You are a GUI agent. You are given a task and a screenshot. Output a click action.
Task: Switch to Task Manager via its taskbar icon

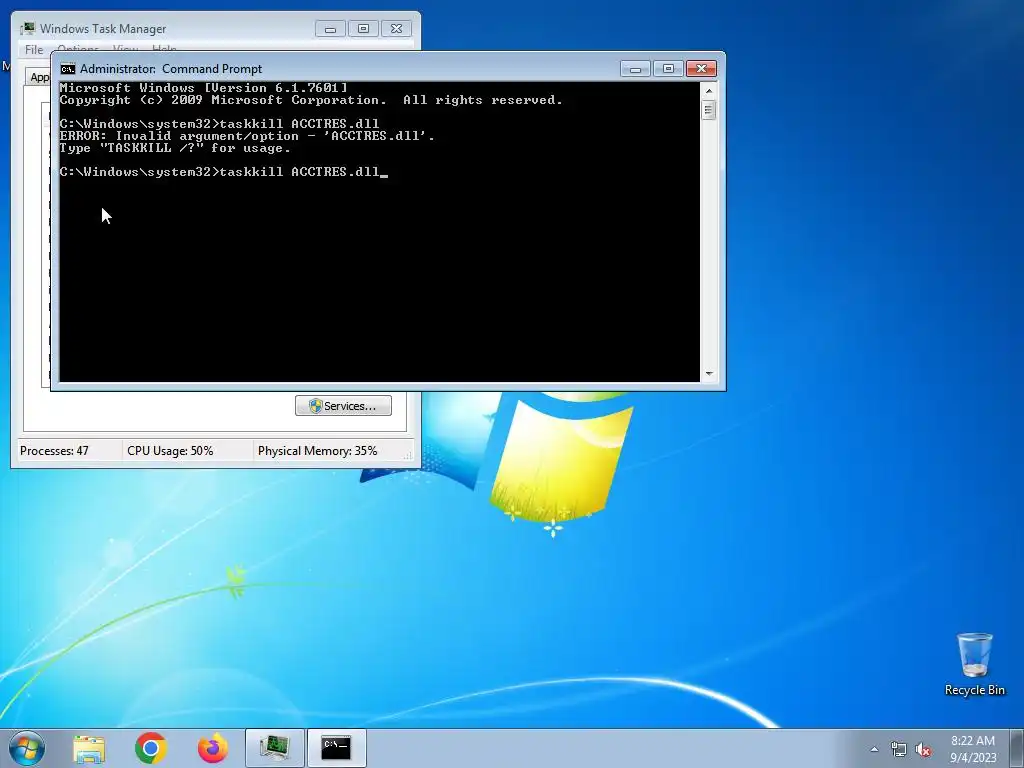[x=275, y=748]
